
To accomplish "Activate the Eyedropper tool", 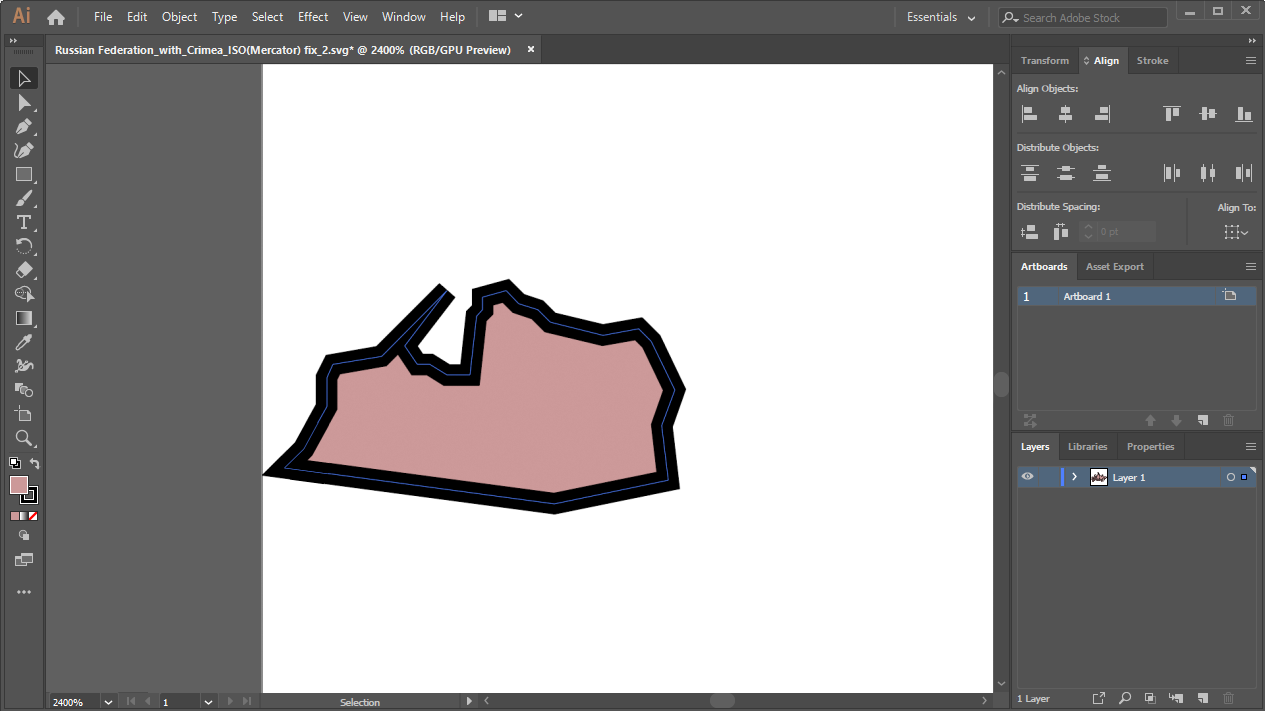I will tap(24, 342).
